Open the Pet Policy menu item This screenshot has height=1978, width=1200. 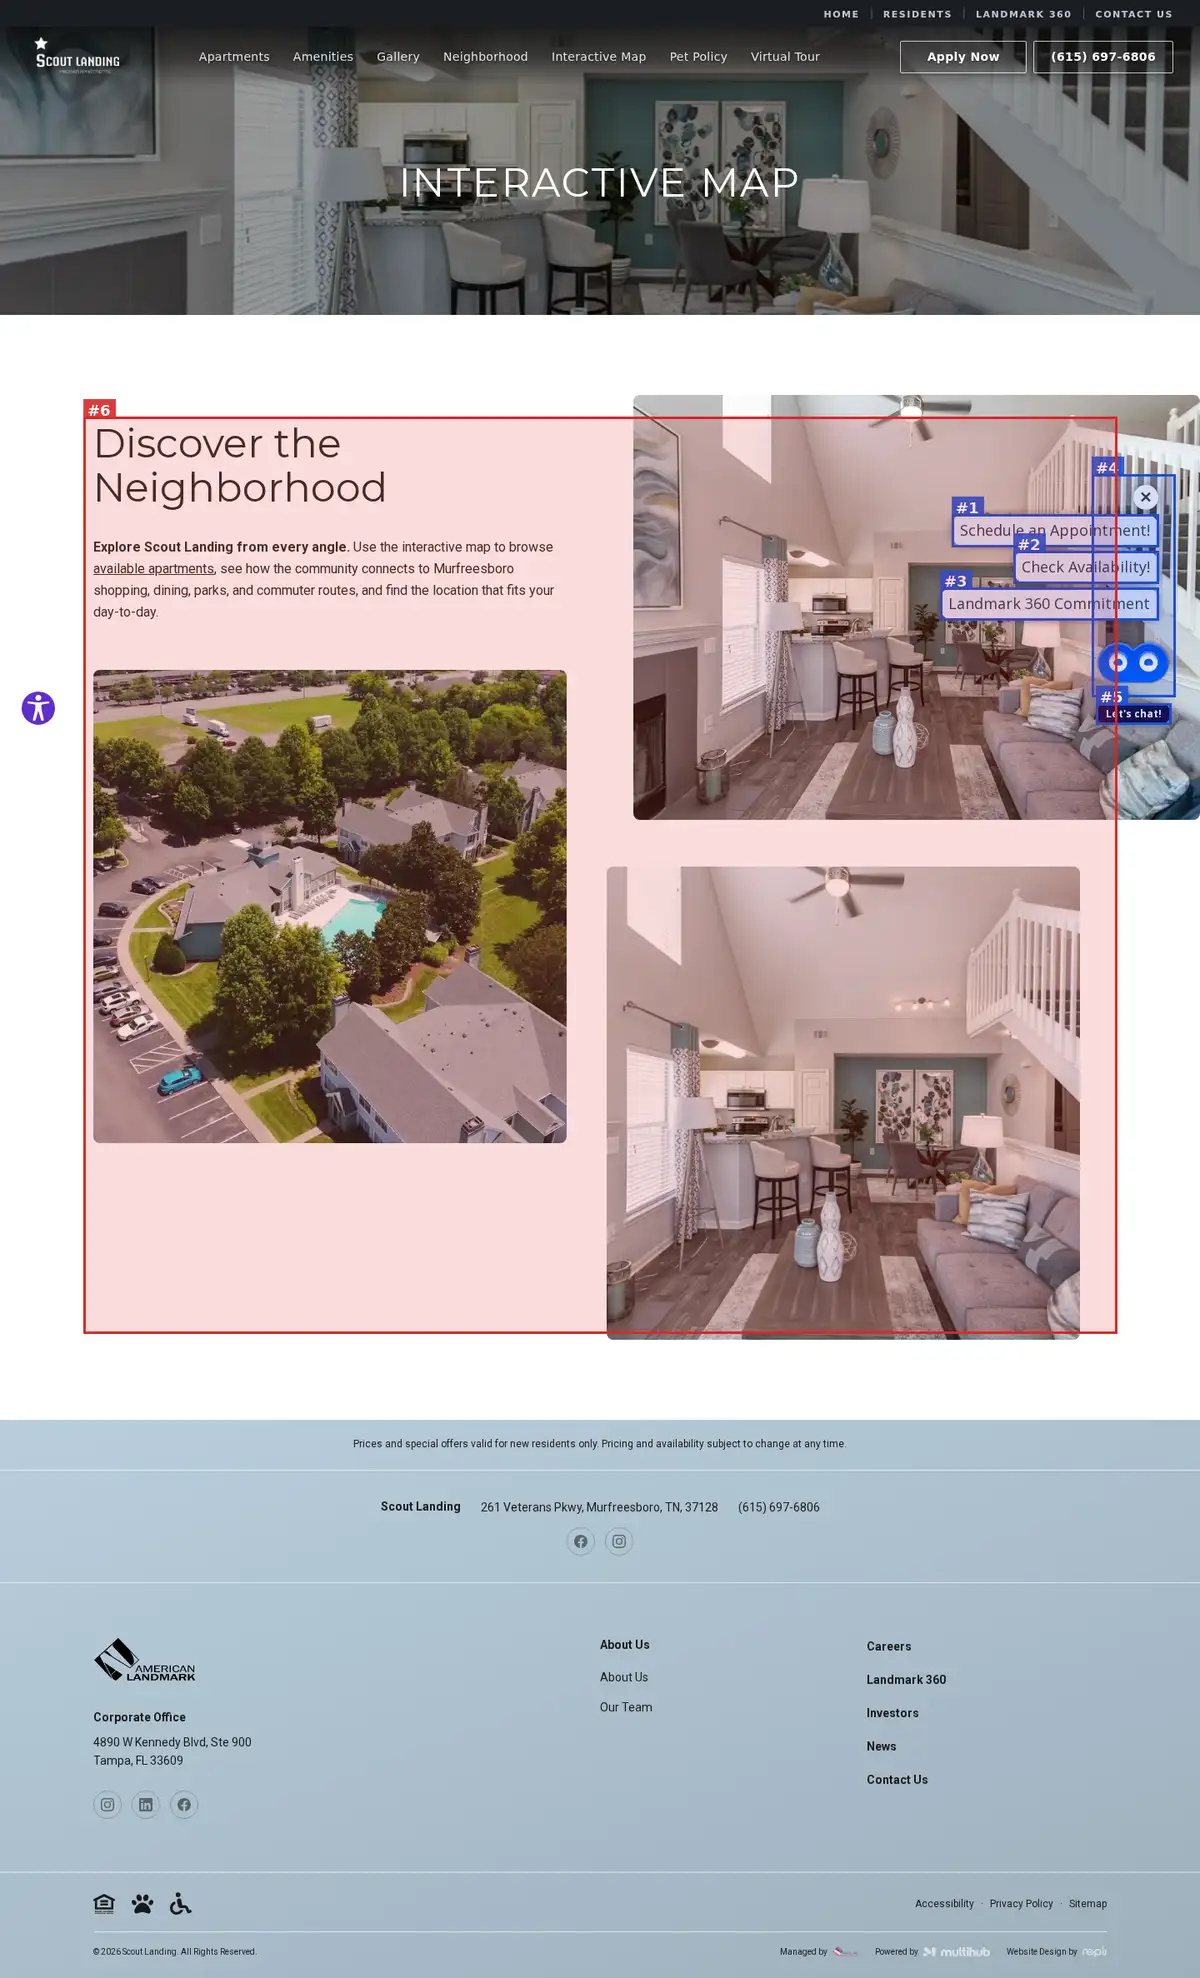coord(698,57)
